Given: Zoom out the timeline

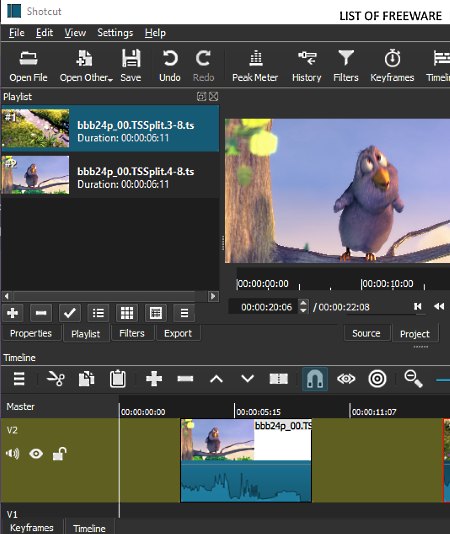Looking at the screenshot, I should point(414,379).
